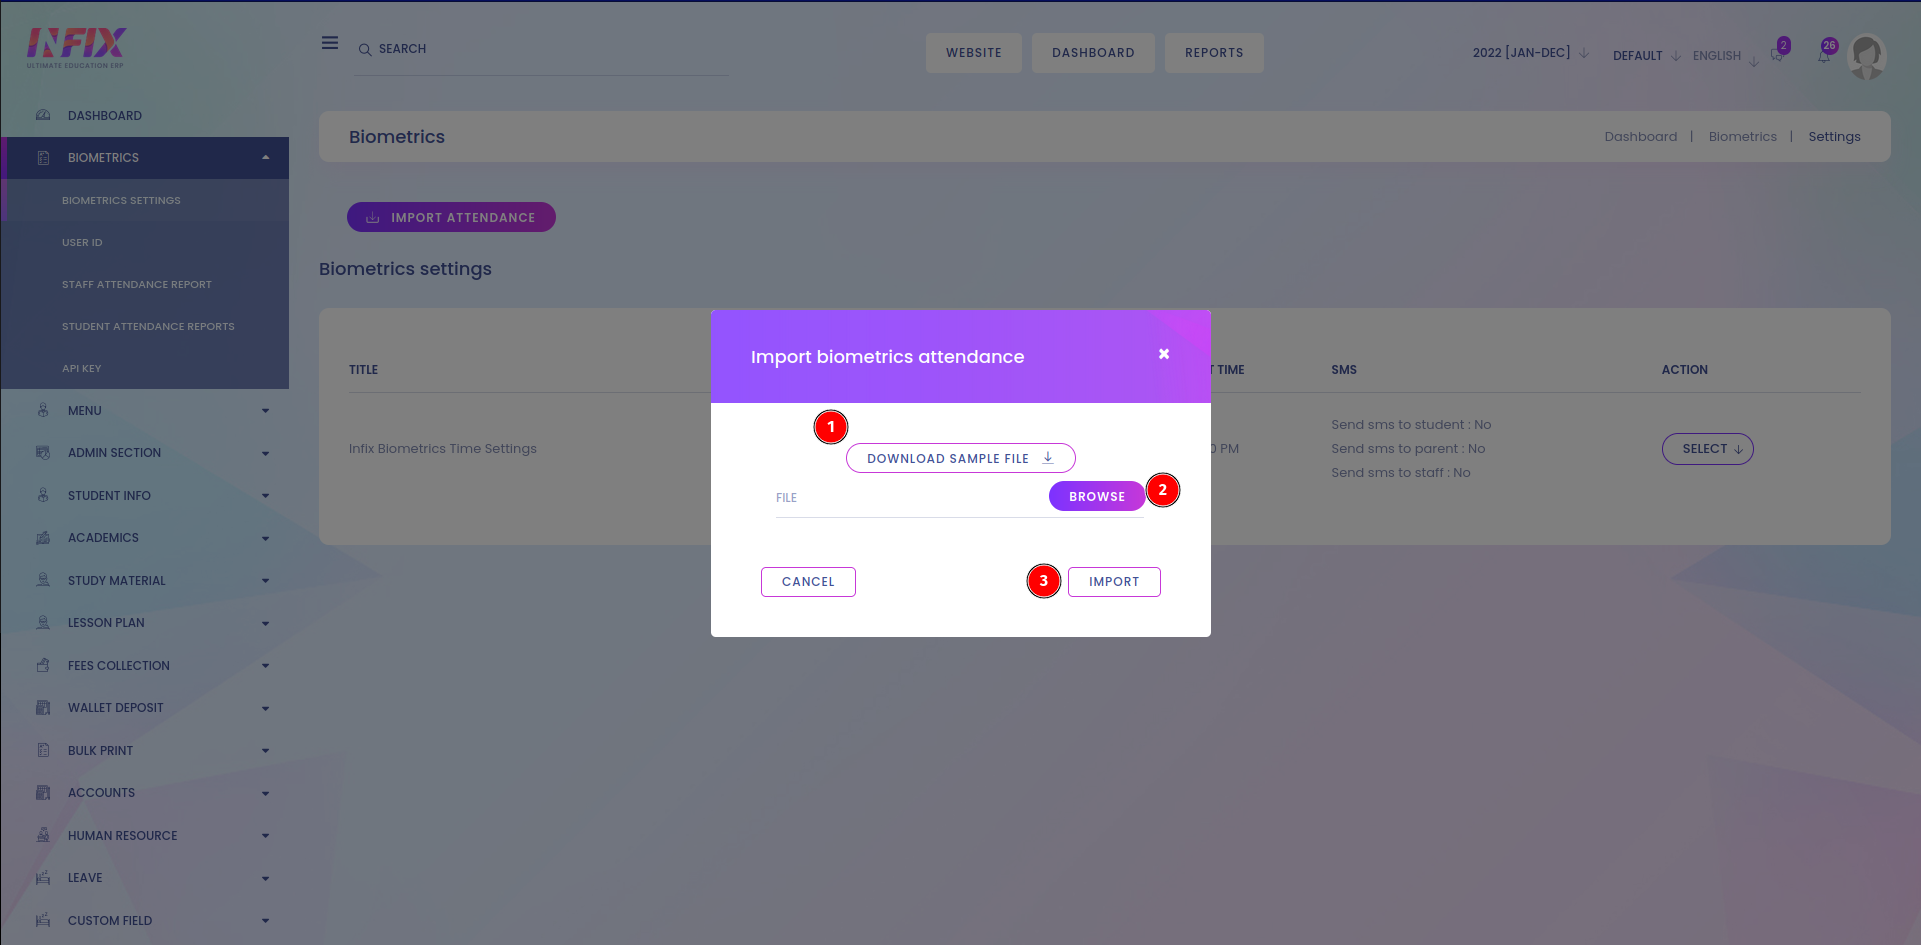Open the notifications bell icon
This screenshot has width=1921, height=945.
[x=1824, y=56]
